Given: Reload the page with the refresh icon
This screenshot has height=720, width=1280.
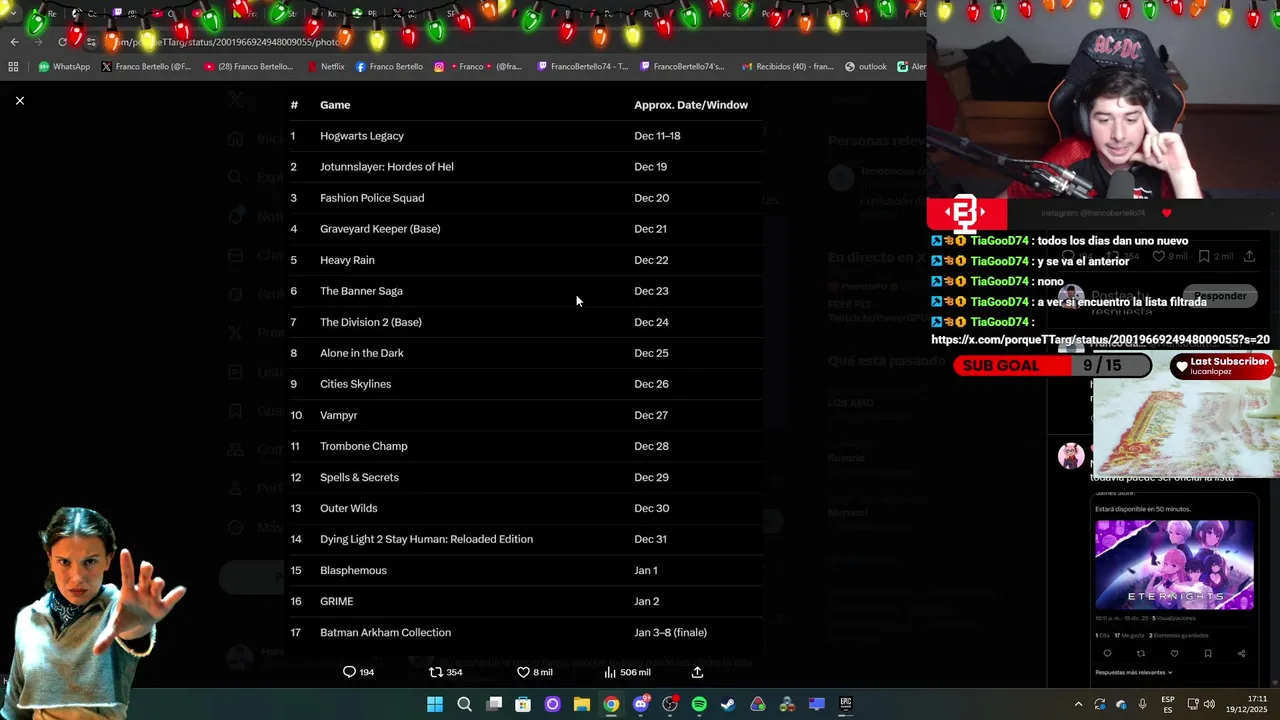Looking at the screenshot, I should [x=62, y=42].
